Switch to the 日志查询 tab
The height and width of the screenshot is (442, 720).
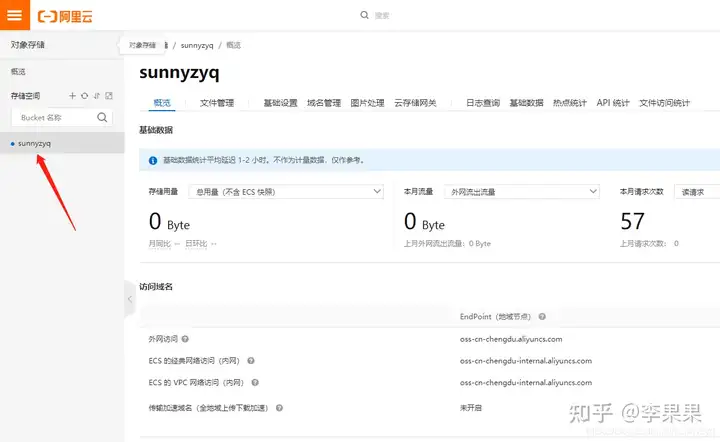[483, 103]
